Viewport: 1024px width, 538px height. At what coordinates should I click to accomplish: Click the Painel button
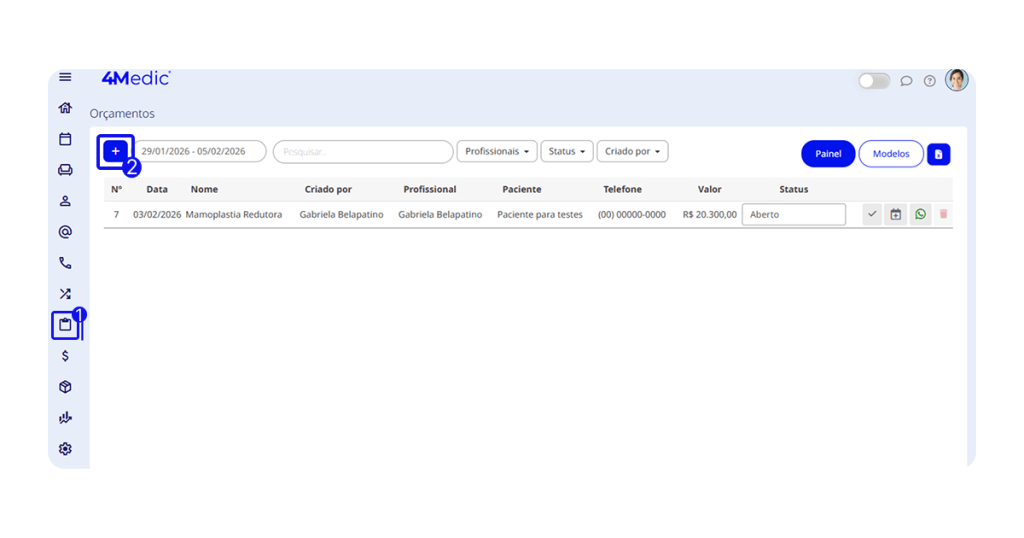pos(828,154)
